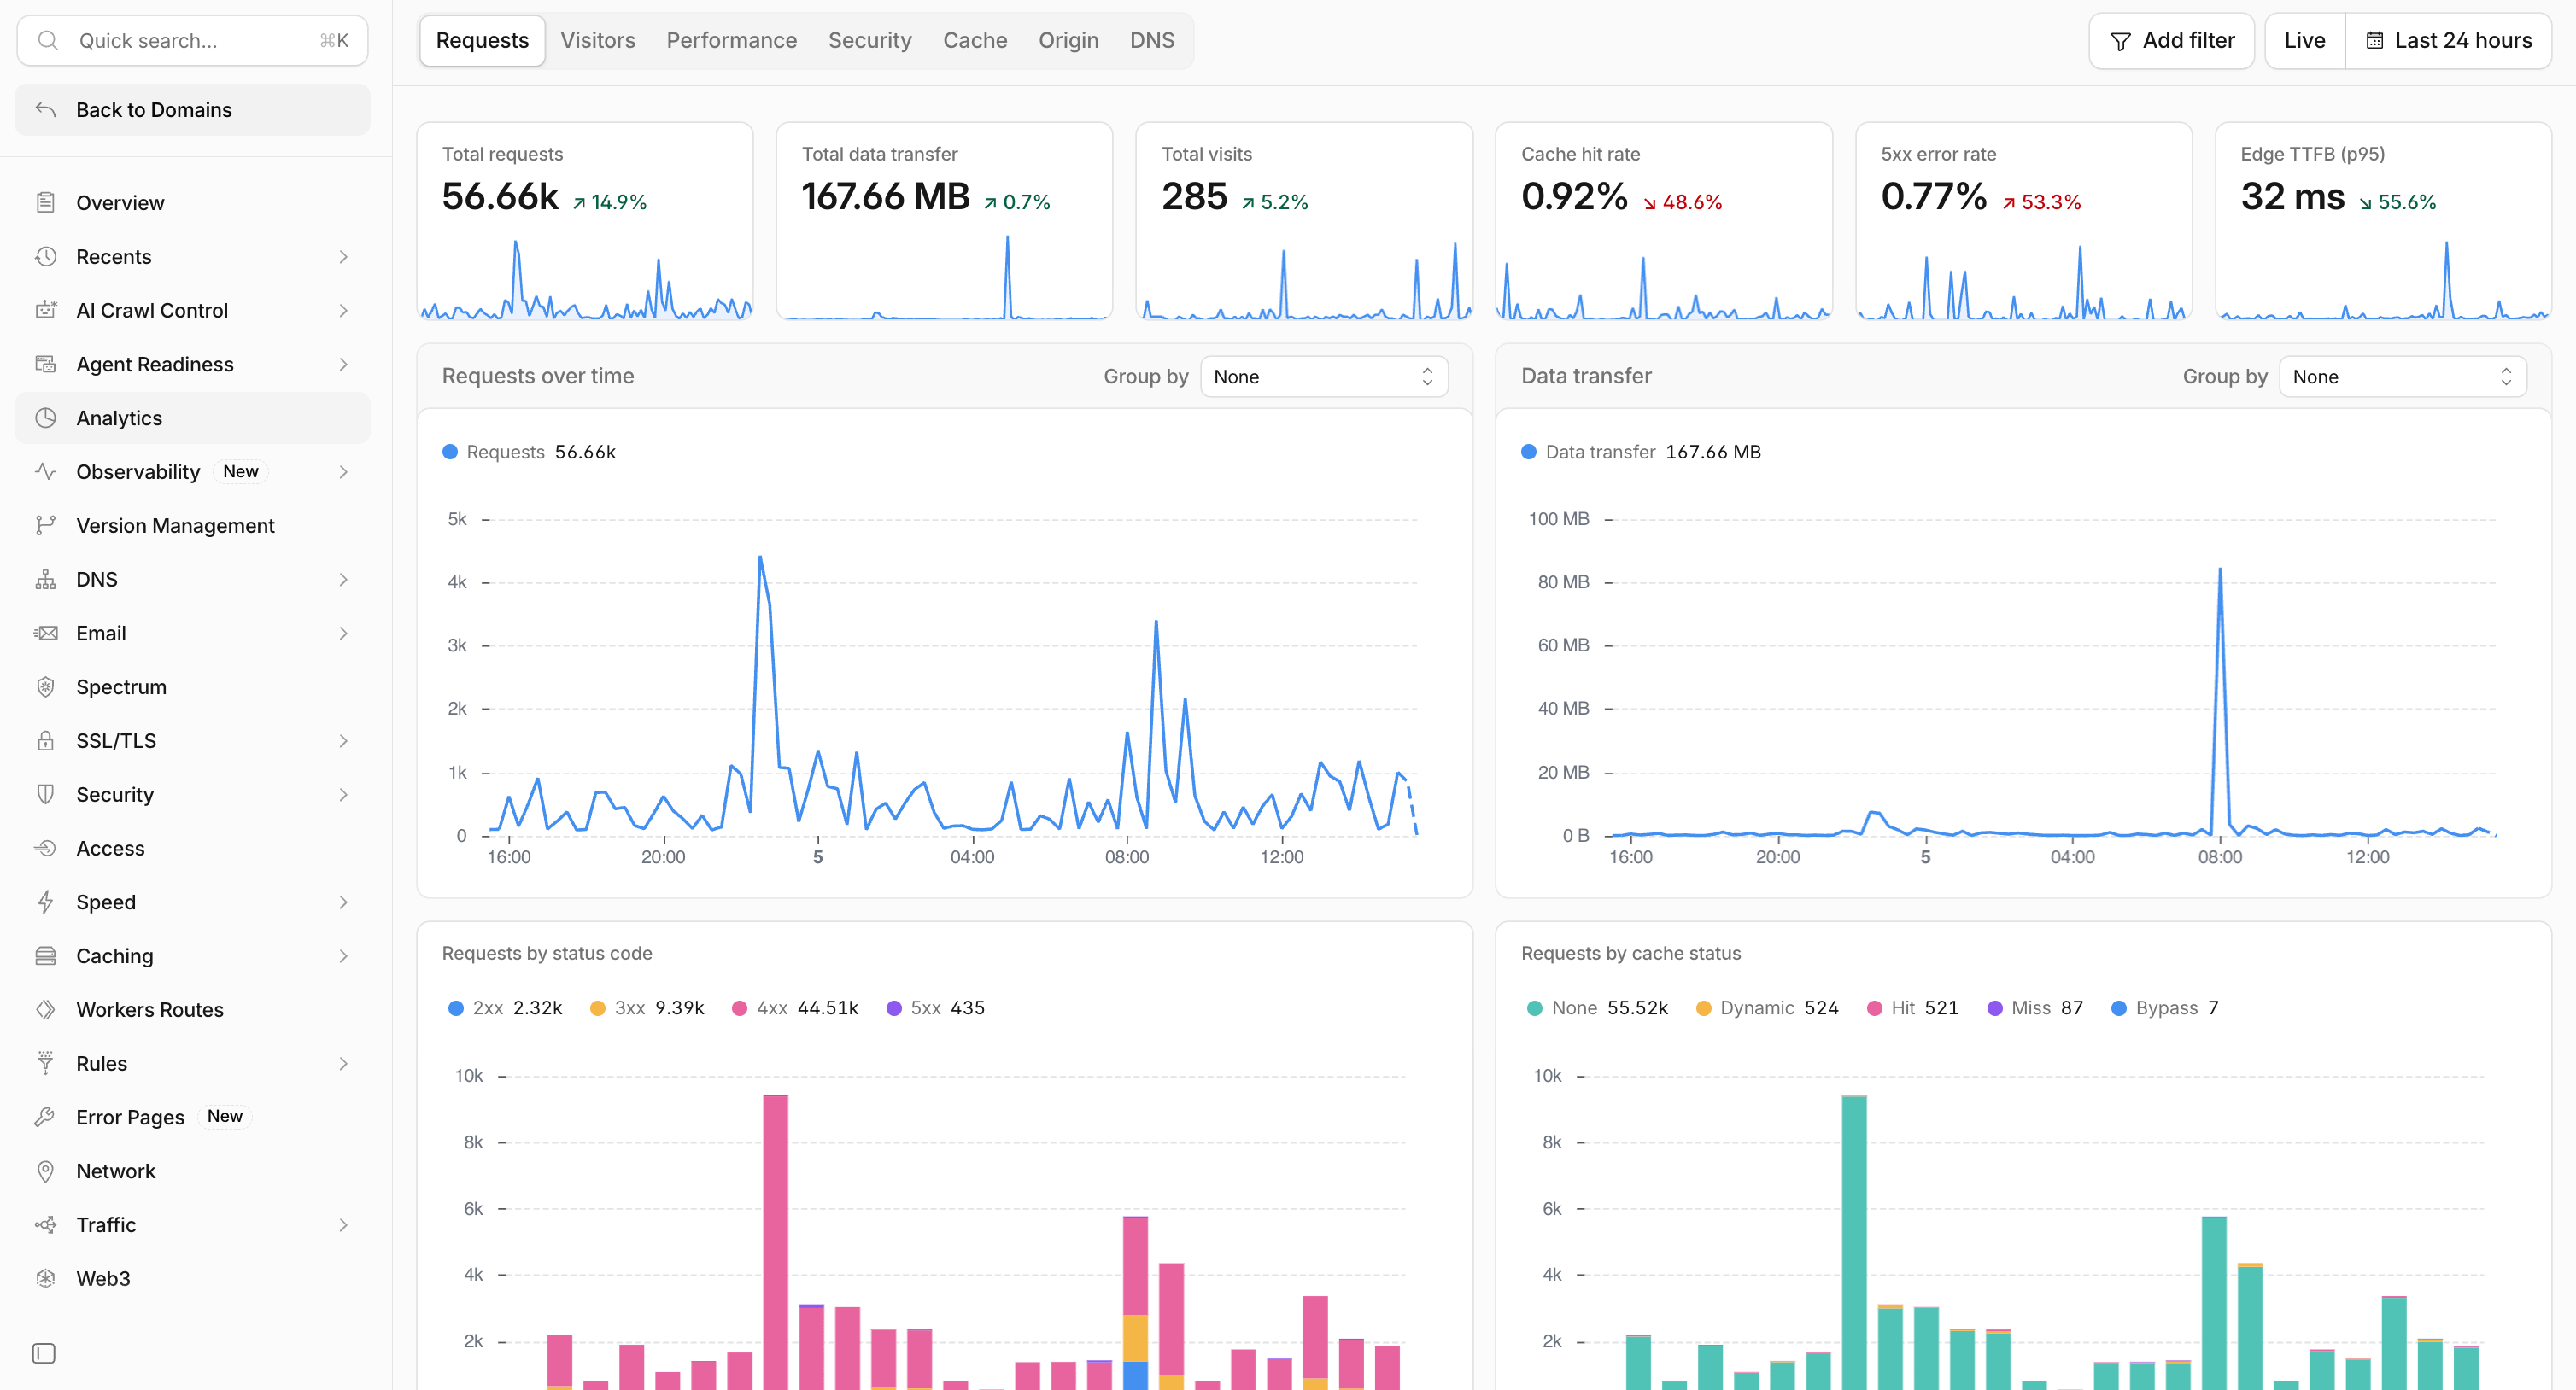Image resolution: width=2576 pixels, height=1390 pixels.
Task: Toggle the 2xx status code series
Action: 505,1008
